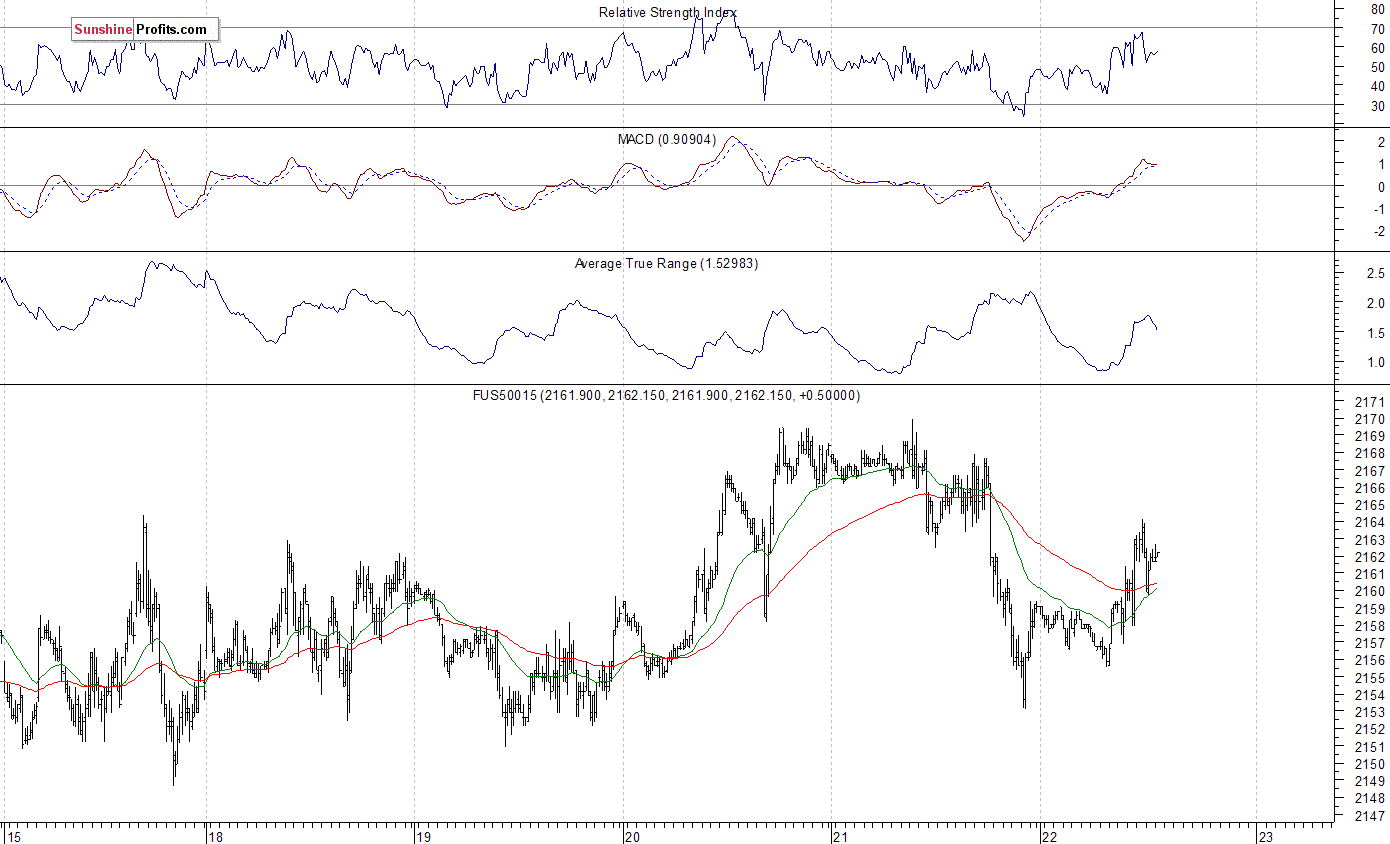Click the price scale value "2166"
This screenshot has width=1390, height=844.
(x=1372, y=488)
